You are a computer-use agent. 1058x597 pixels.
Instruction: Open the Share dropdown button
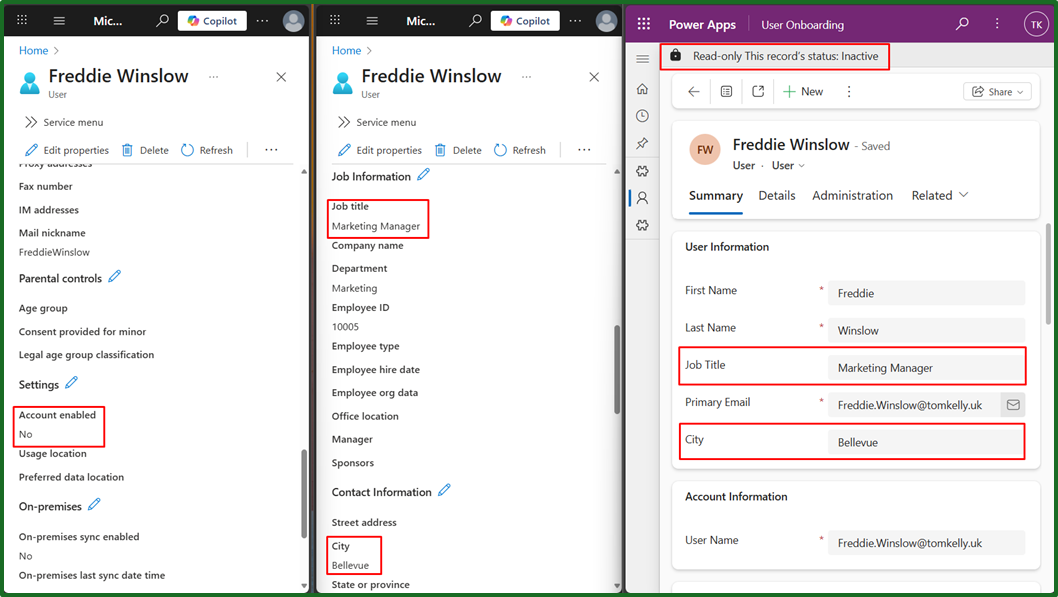click(x=997, y=92)
